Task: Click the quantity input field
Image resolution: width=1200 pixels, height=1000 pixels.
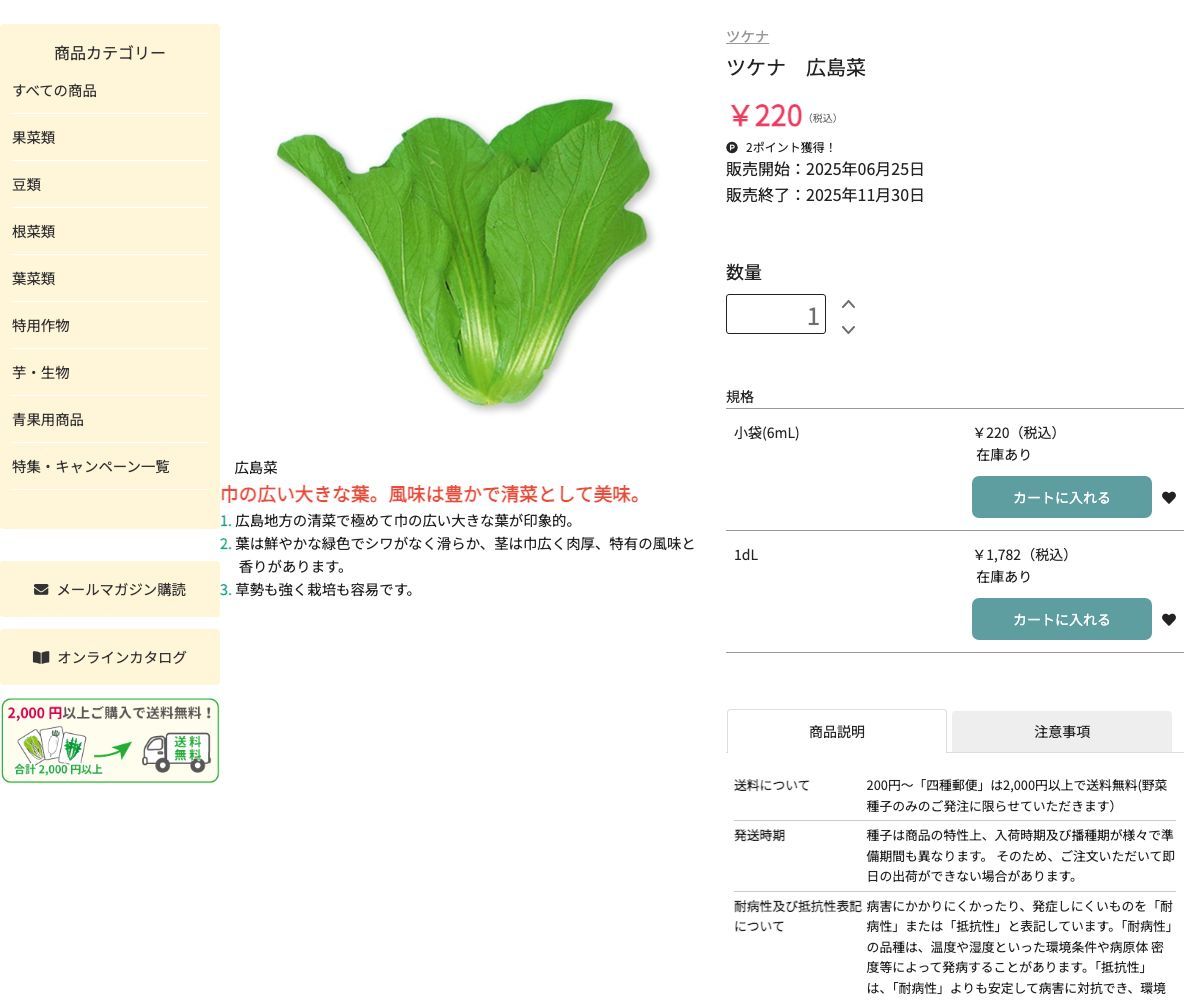Action: pyautogui.click(x=775, y=314)
